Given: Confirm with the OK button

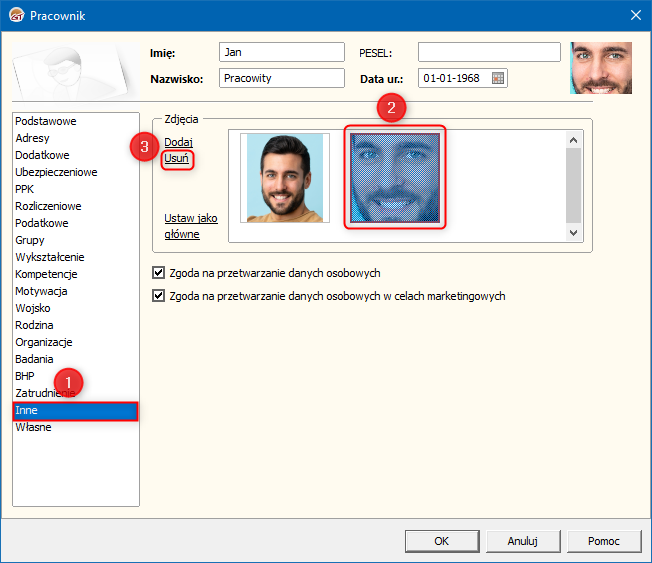Looking at the screenshot, I should (442, 541).
